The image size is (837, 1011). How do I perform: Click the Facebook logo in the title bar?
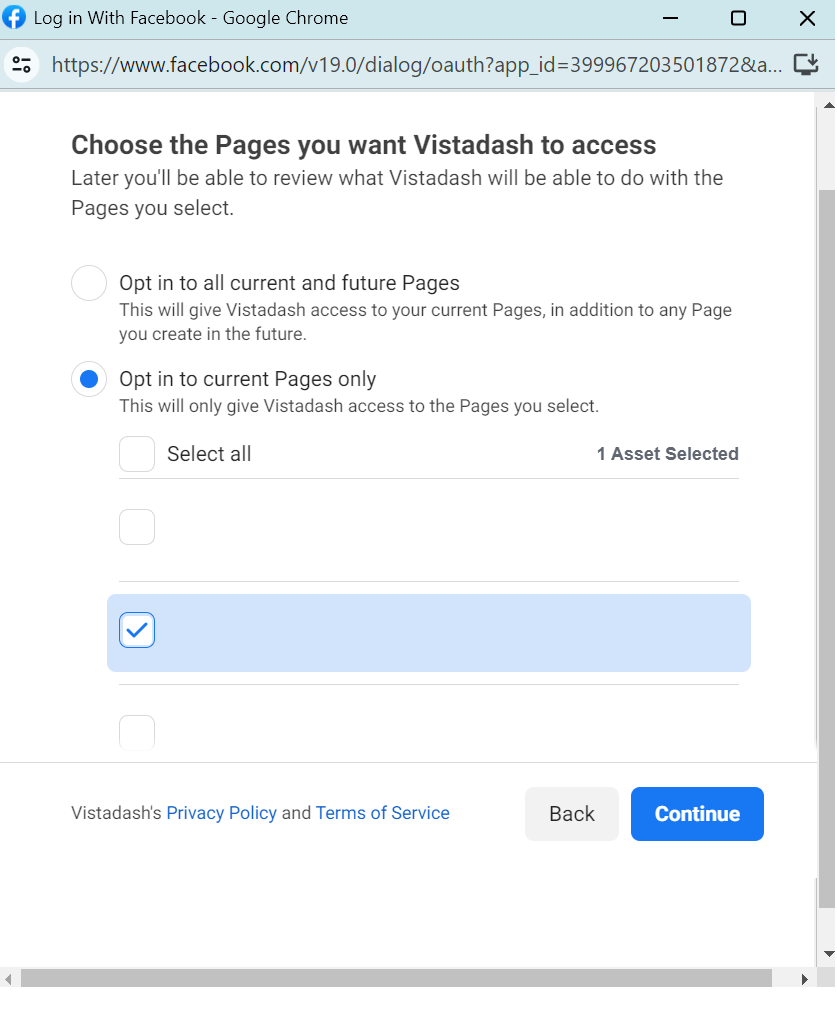[14, 17]
